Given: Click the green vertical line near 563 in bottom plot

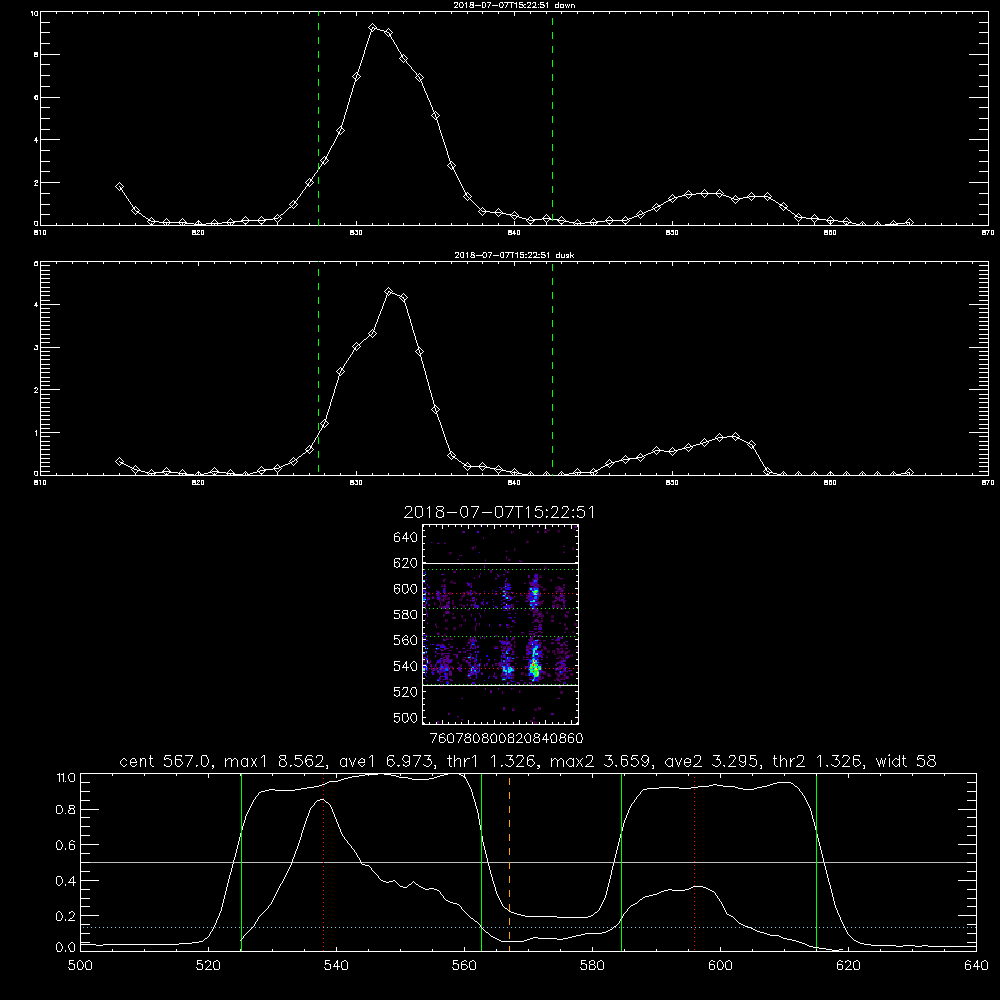Looking at the screenshot, I should [482, 862].
